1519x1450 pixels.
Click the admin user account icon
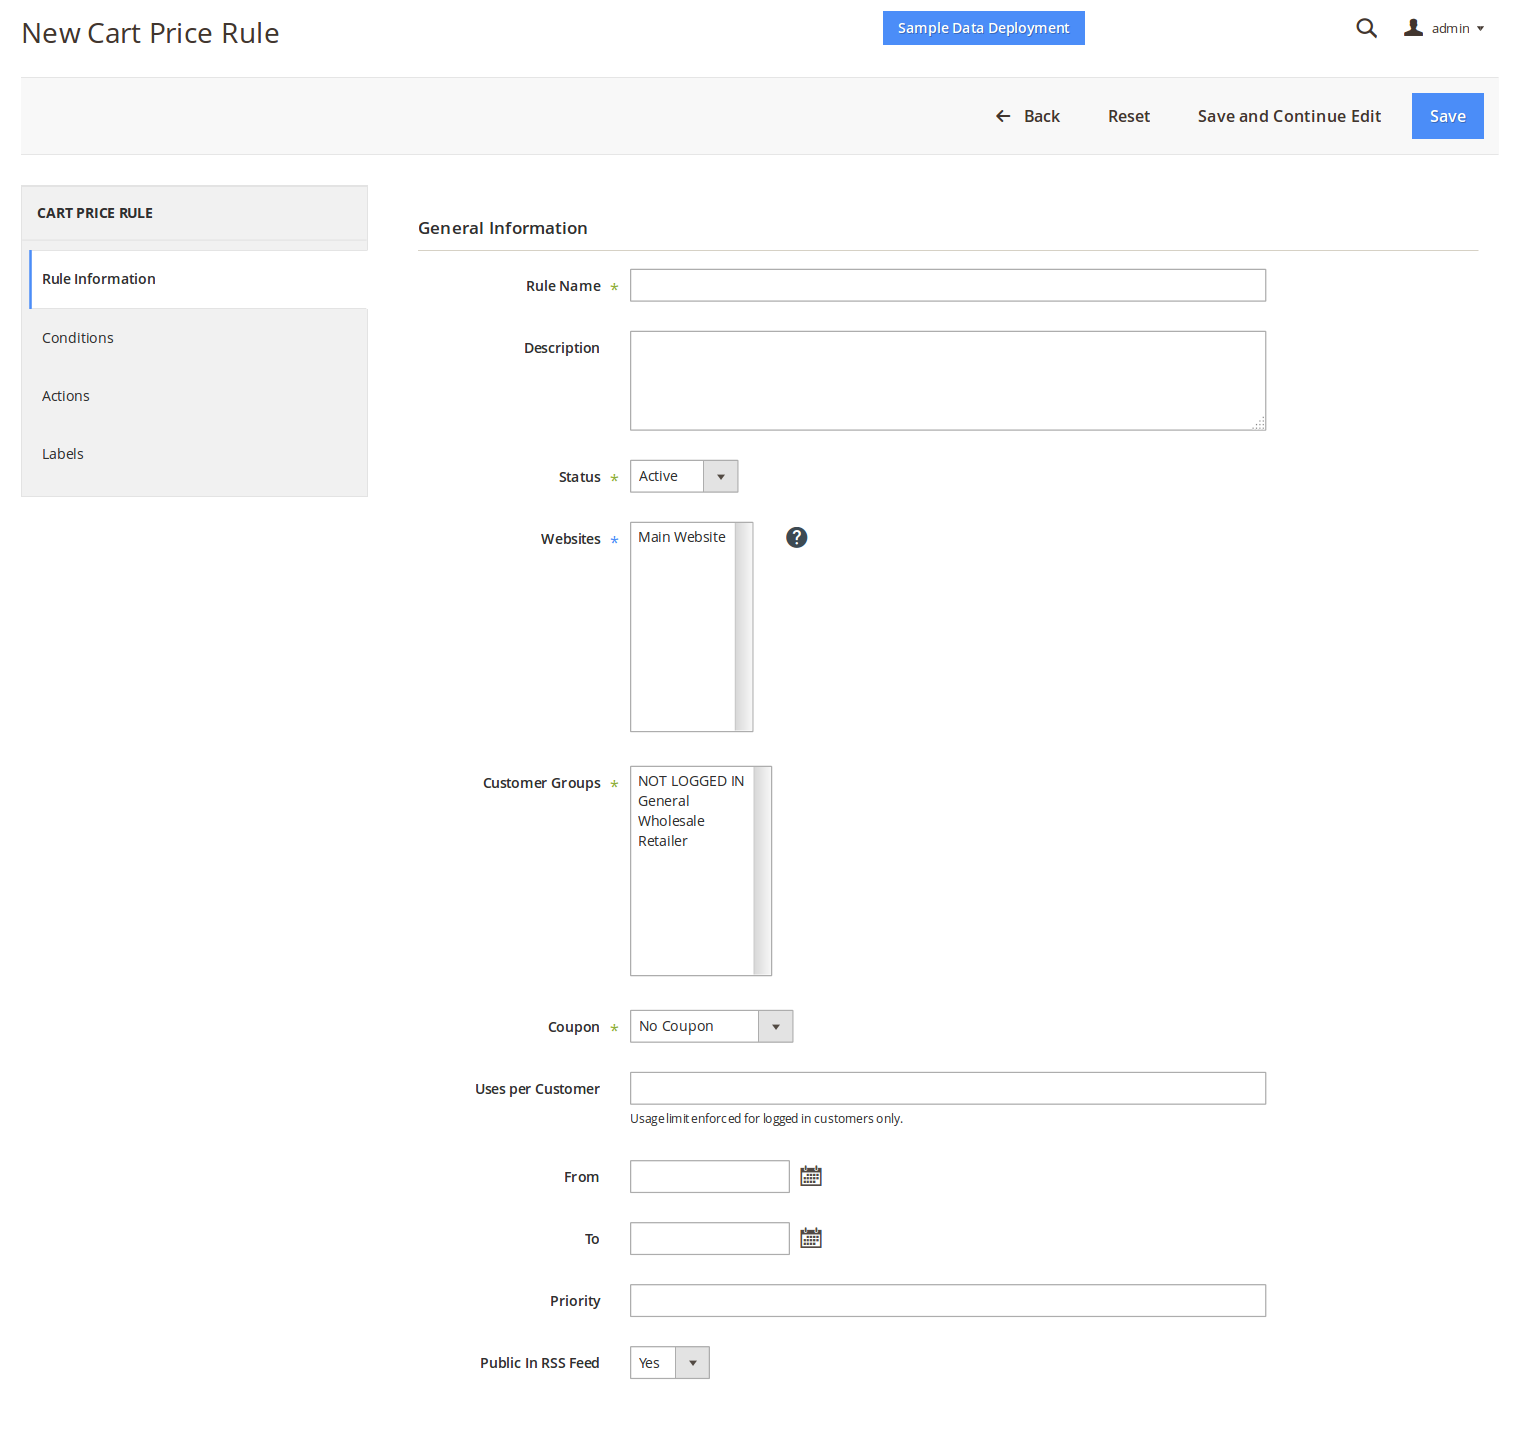pyautogui.click(x=1413, y=28)
